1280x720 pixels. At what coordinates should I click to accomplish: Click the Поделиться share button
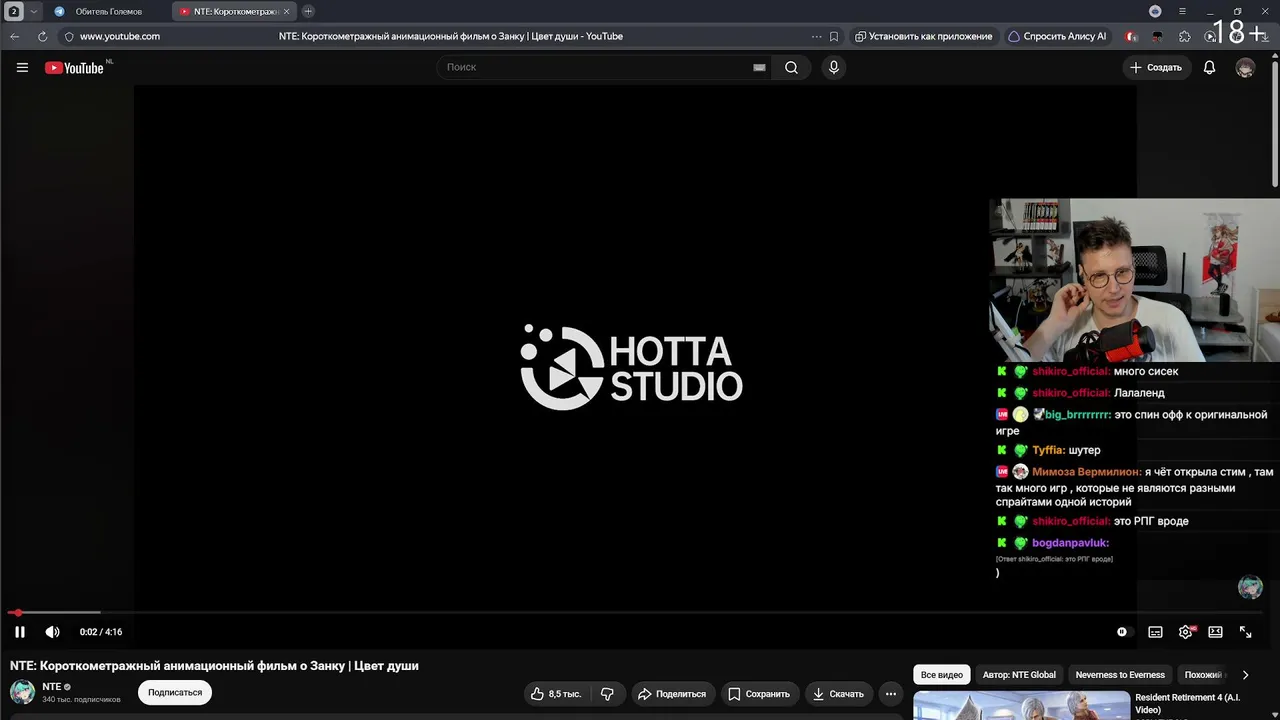click(x=672, y=694)
